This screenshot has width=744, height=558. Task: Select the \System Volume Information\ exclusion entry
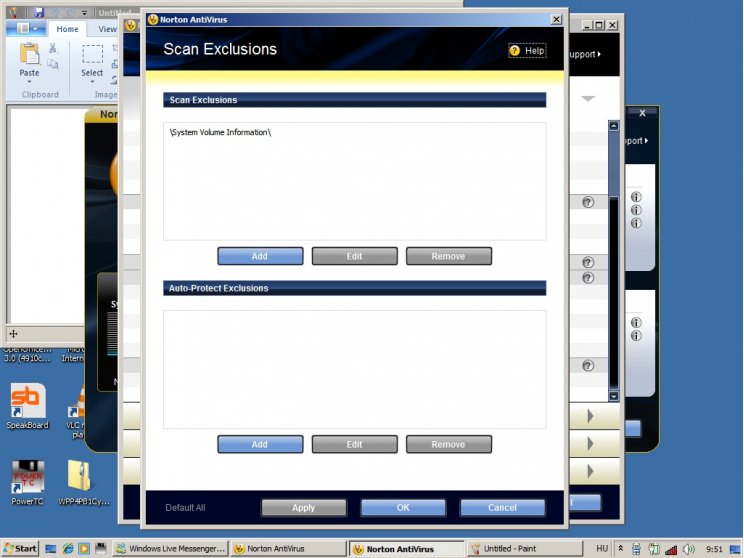coord(220,132)
